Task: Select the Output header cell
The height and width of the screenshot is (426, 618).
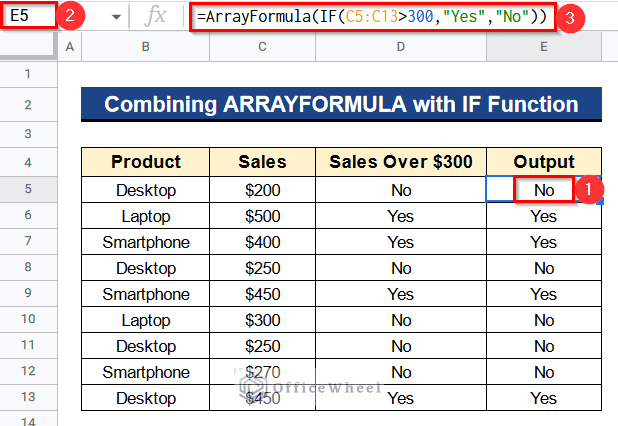Action: [544, 162]
